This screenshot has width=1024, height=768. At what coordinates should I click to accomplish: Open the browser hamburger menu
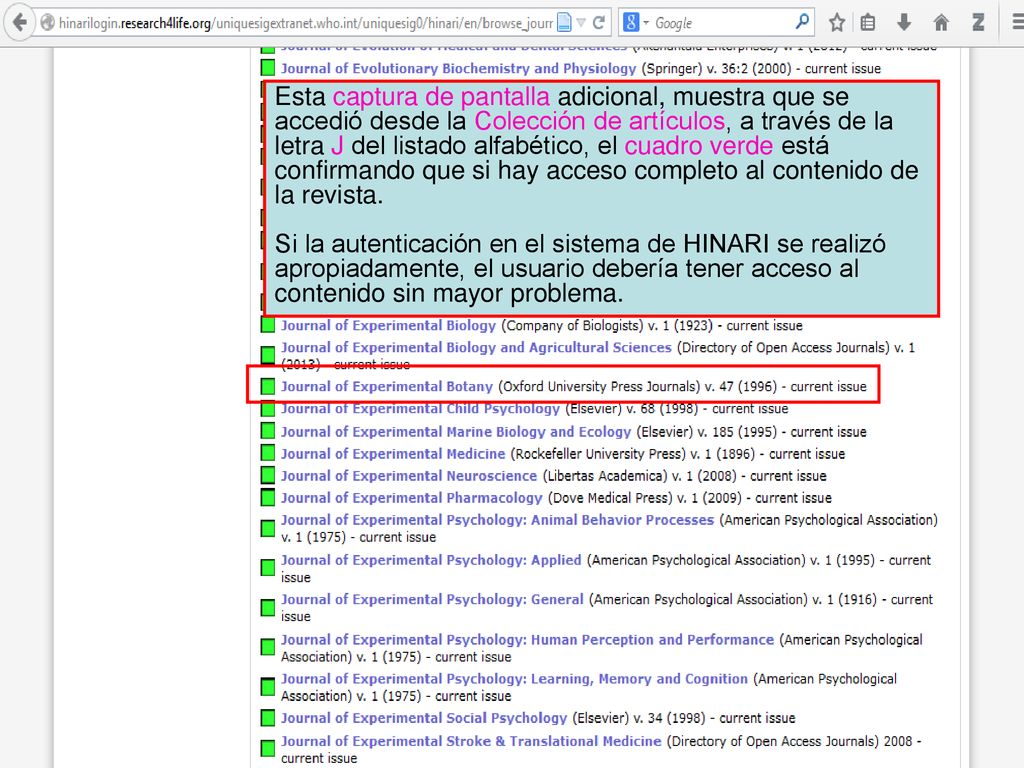[x=1017, y=23]
